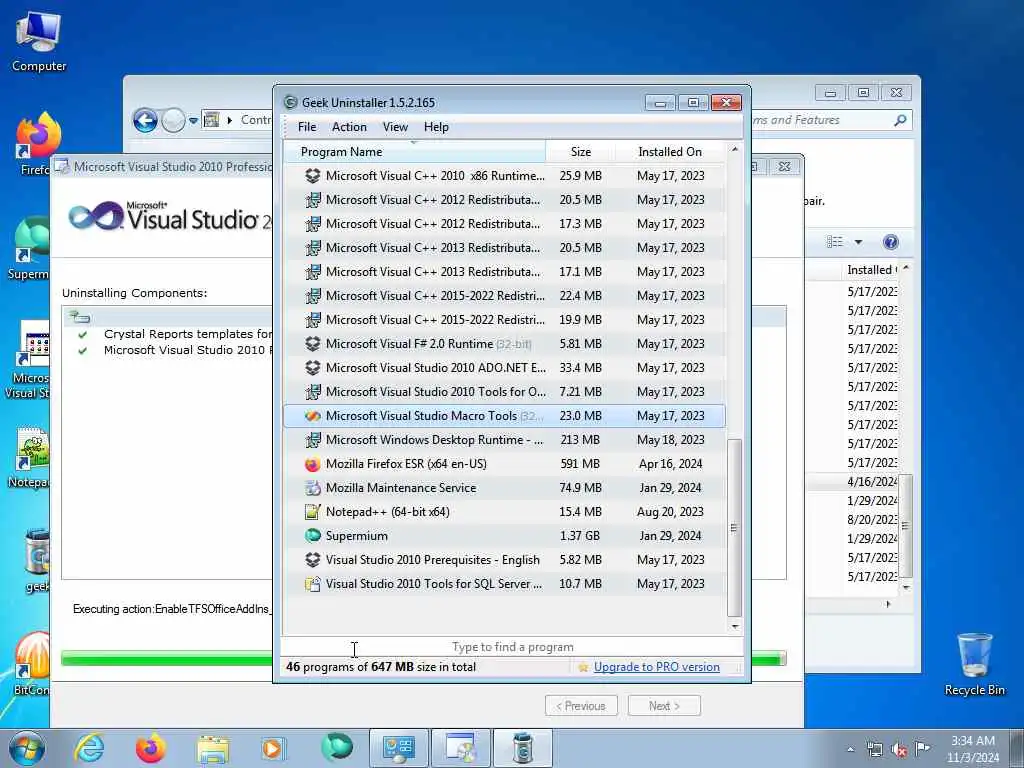Click the 591 MB size value
This screenshot has height=768, width=1024.
click(580, 464)
